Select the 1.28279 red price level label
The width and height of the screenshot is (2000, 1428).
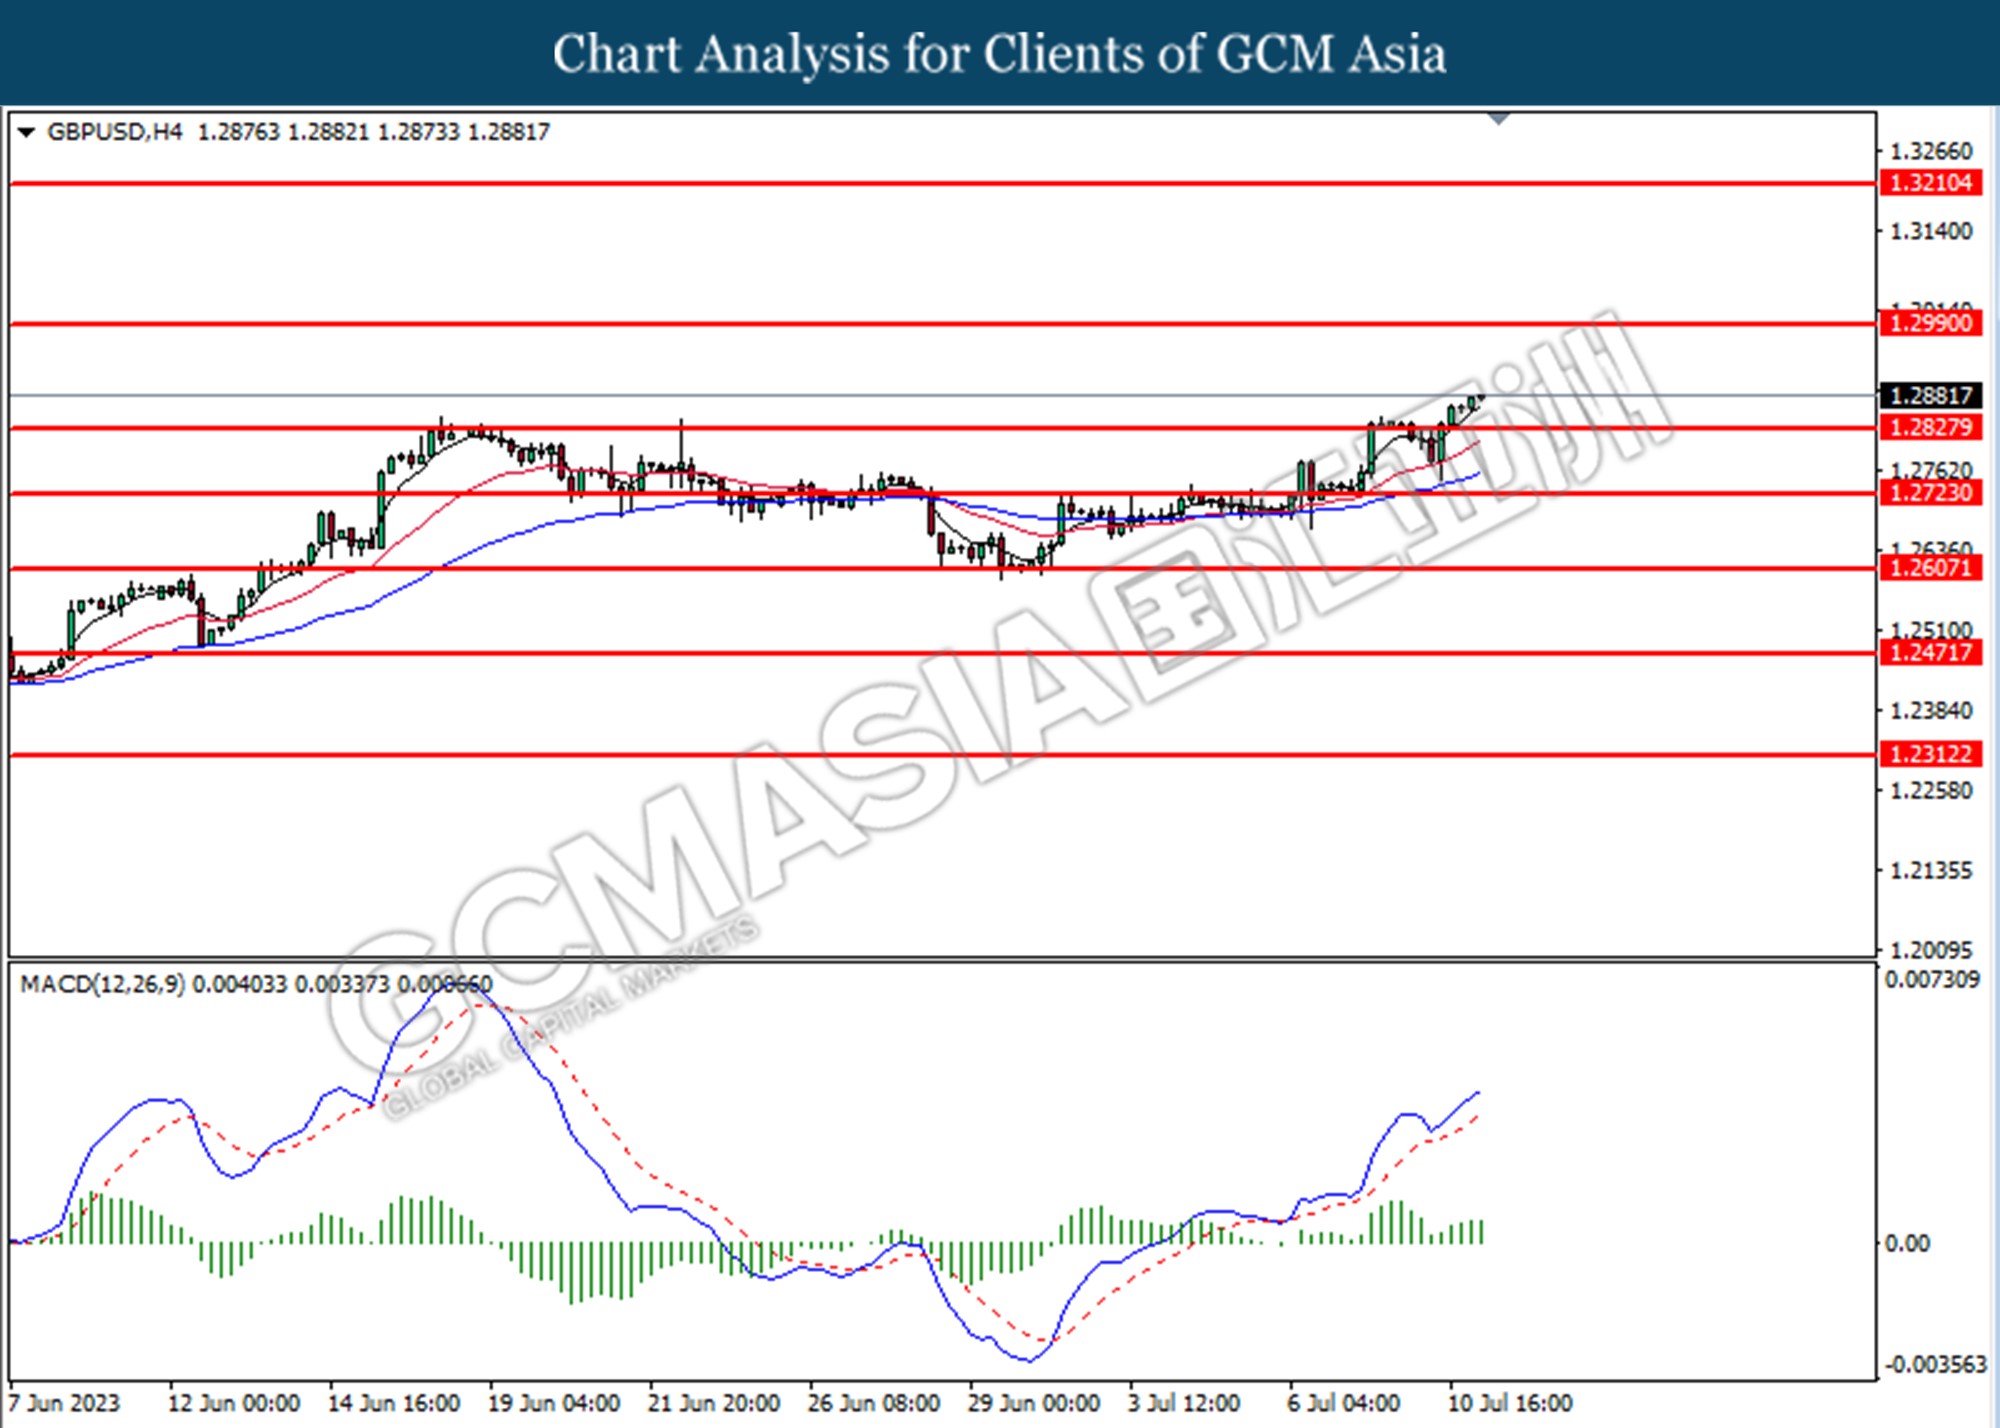tap(1931, 427)
